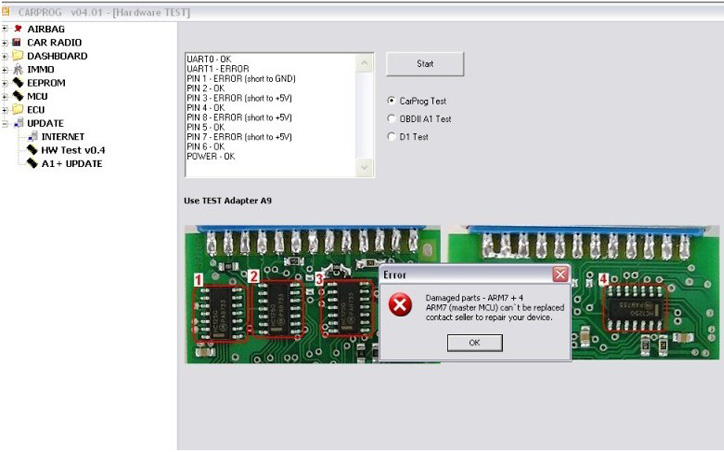Viewport: 724px width, 452px height.
Task: Click the IMMO key icon
Action: click(18, 69)
